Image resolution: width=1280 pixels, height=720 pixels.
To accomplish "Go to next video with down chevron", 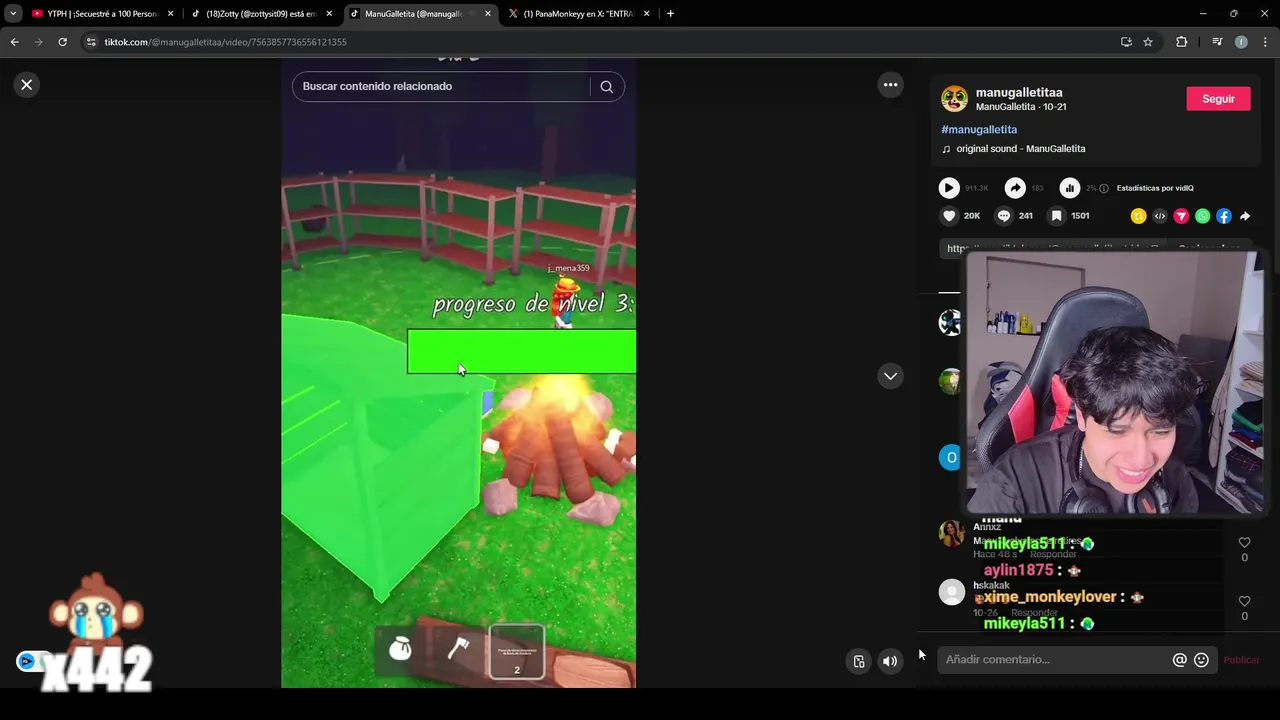I will click(890, 376).
